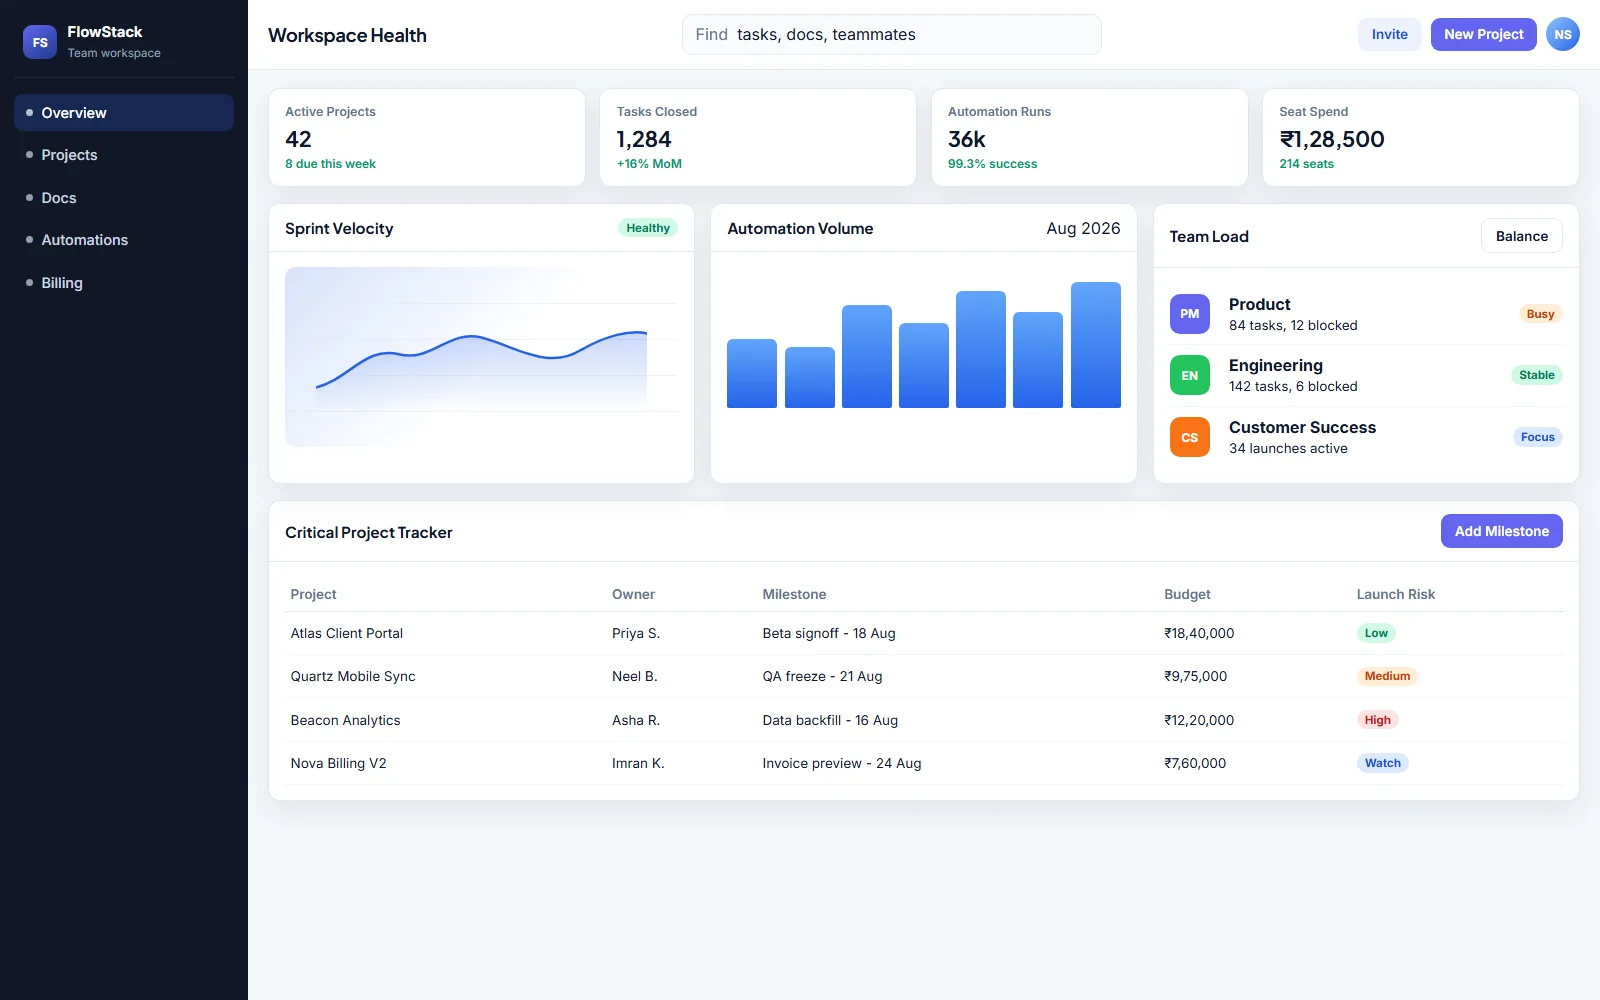Click the ₹7,60,000 budget cell
This screenshot has height=1000, width=1600.
(x=1195, y=763)
